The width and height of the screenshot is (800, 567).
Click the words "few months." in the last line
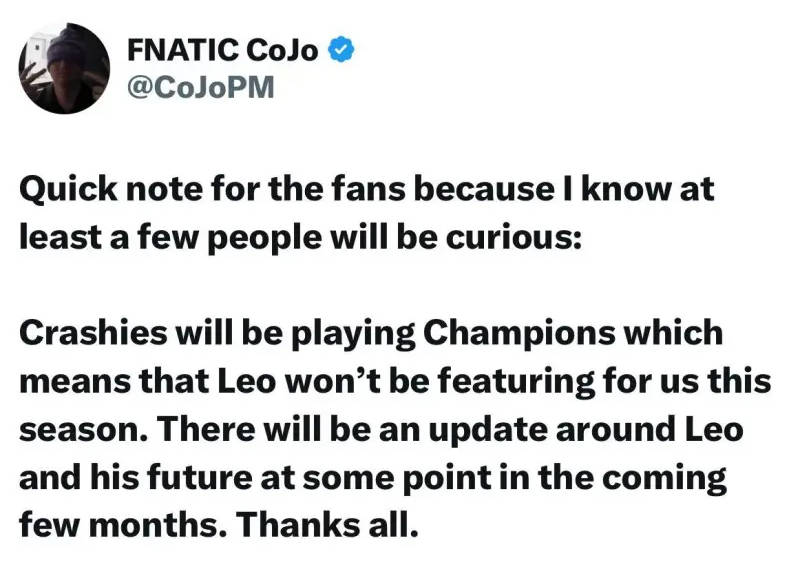coord(113,524)
